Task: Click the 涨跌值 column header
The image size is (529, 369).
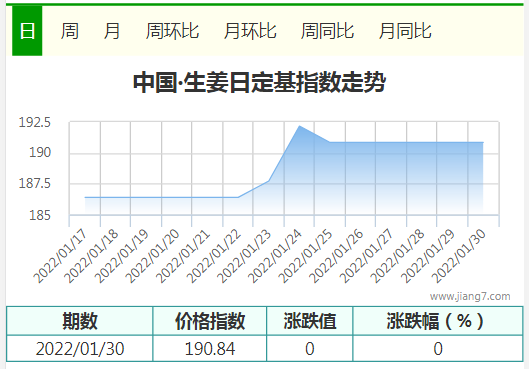Action: (310, 321)
